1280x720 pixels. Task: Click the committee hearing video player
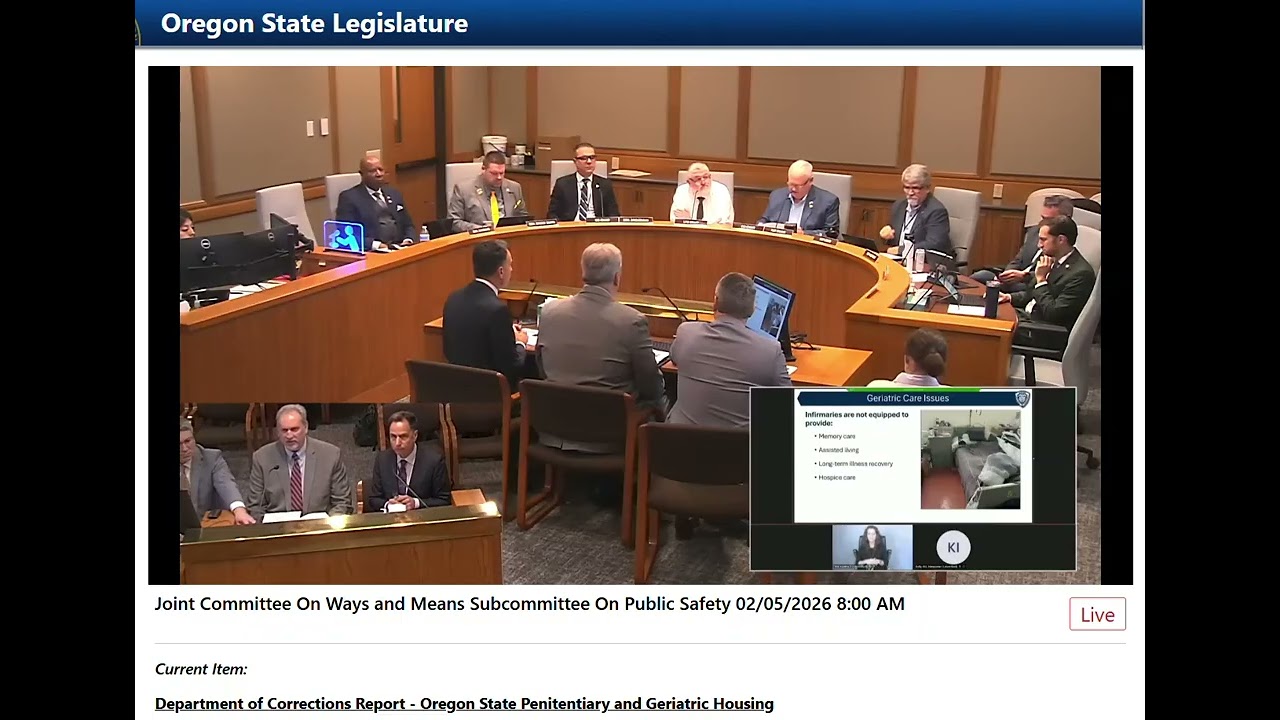[640, 325]
